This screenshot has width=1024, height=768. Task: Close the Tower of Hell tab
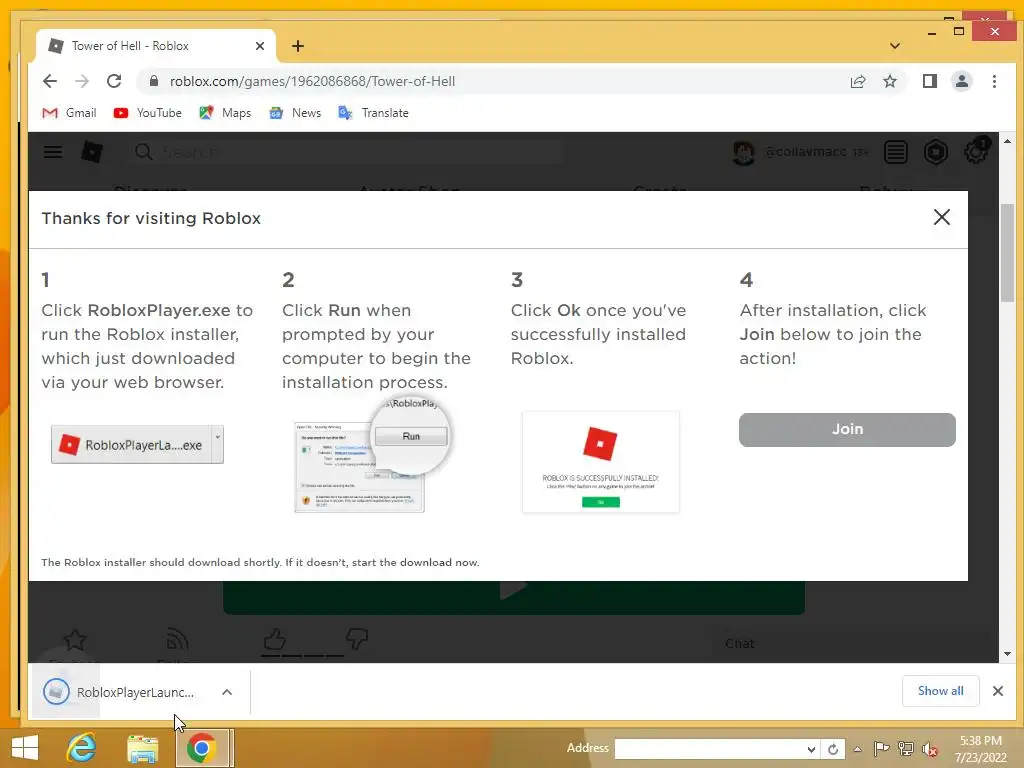pyautogui.click(x=260, y=46)
